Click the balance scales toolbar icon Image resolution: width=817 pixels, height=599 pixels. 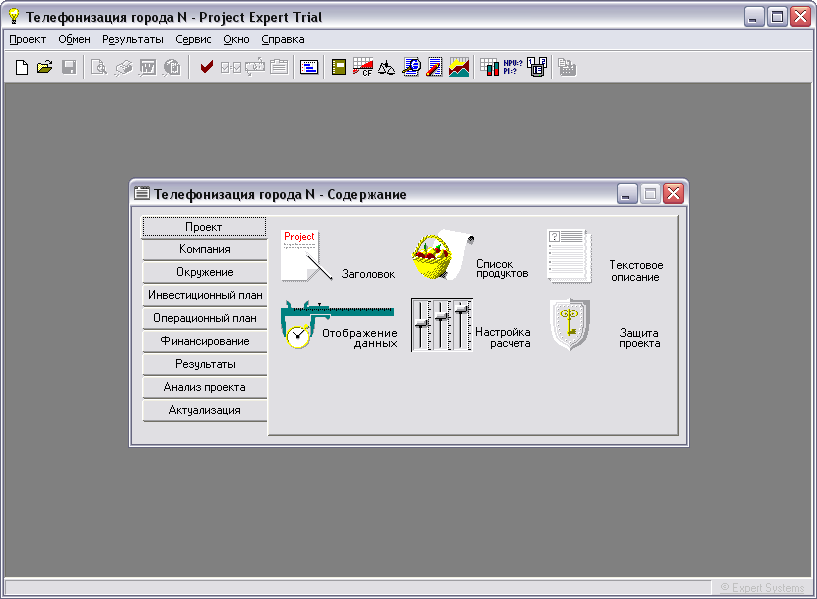pyautogui.click(x=386, y=67)
